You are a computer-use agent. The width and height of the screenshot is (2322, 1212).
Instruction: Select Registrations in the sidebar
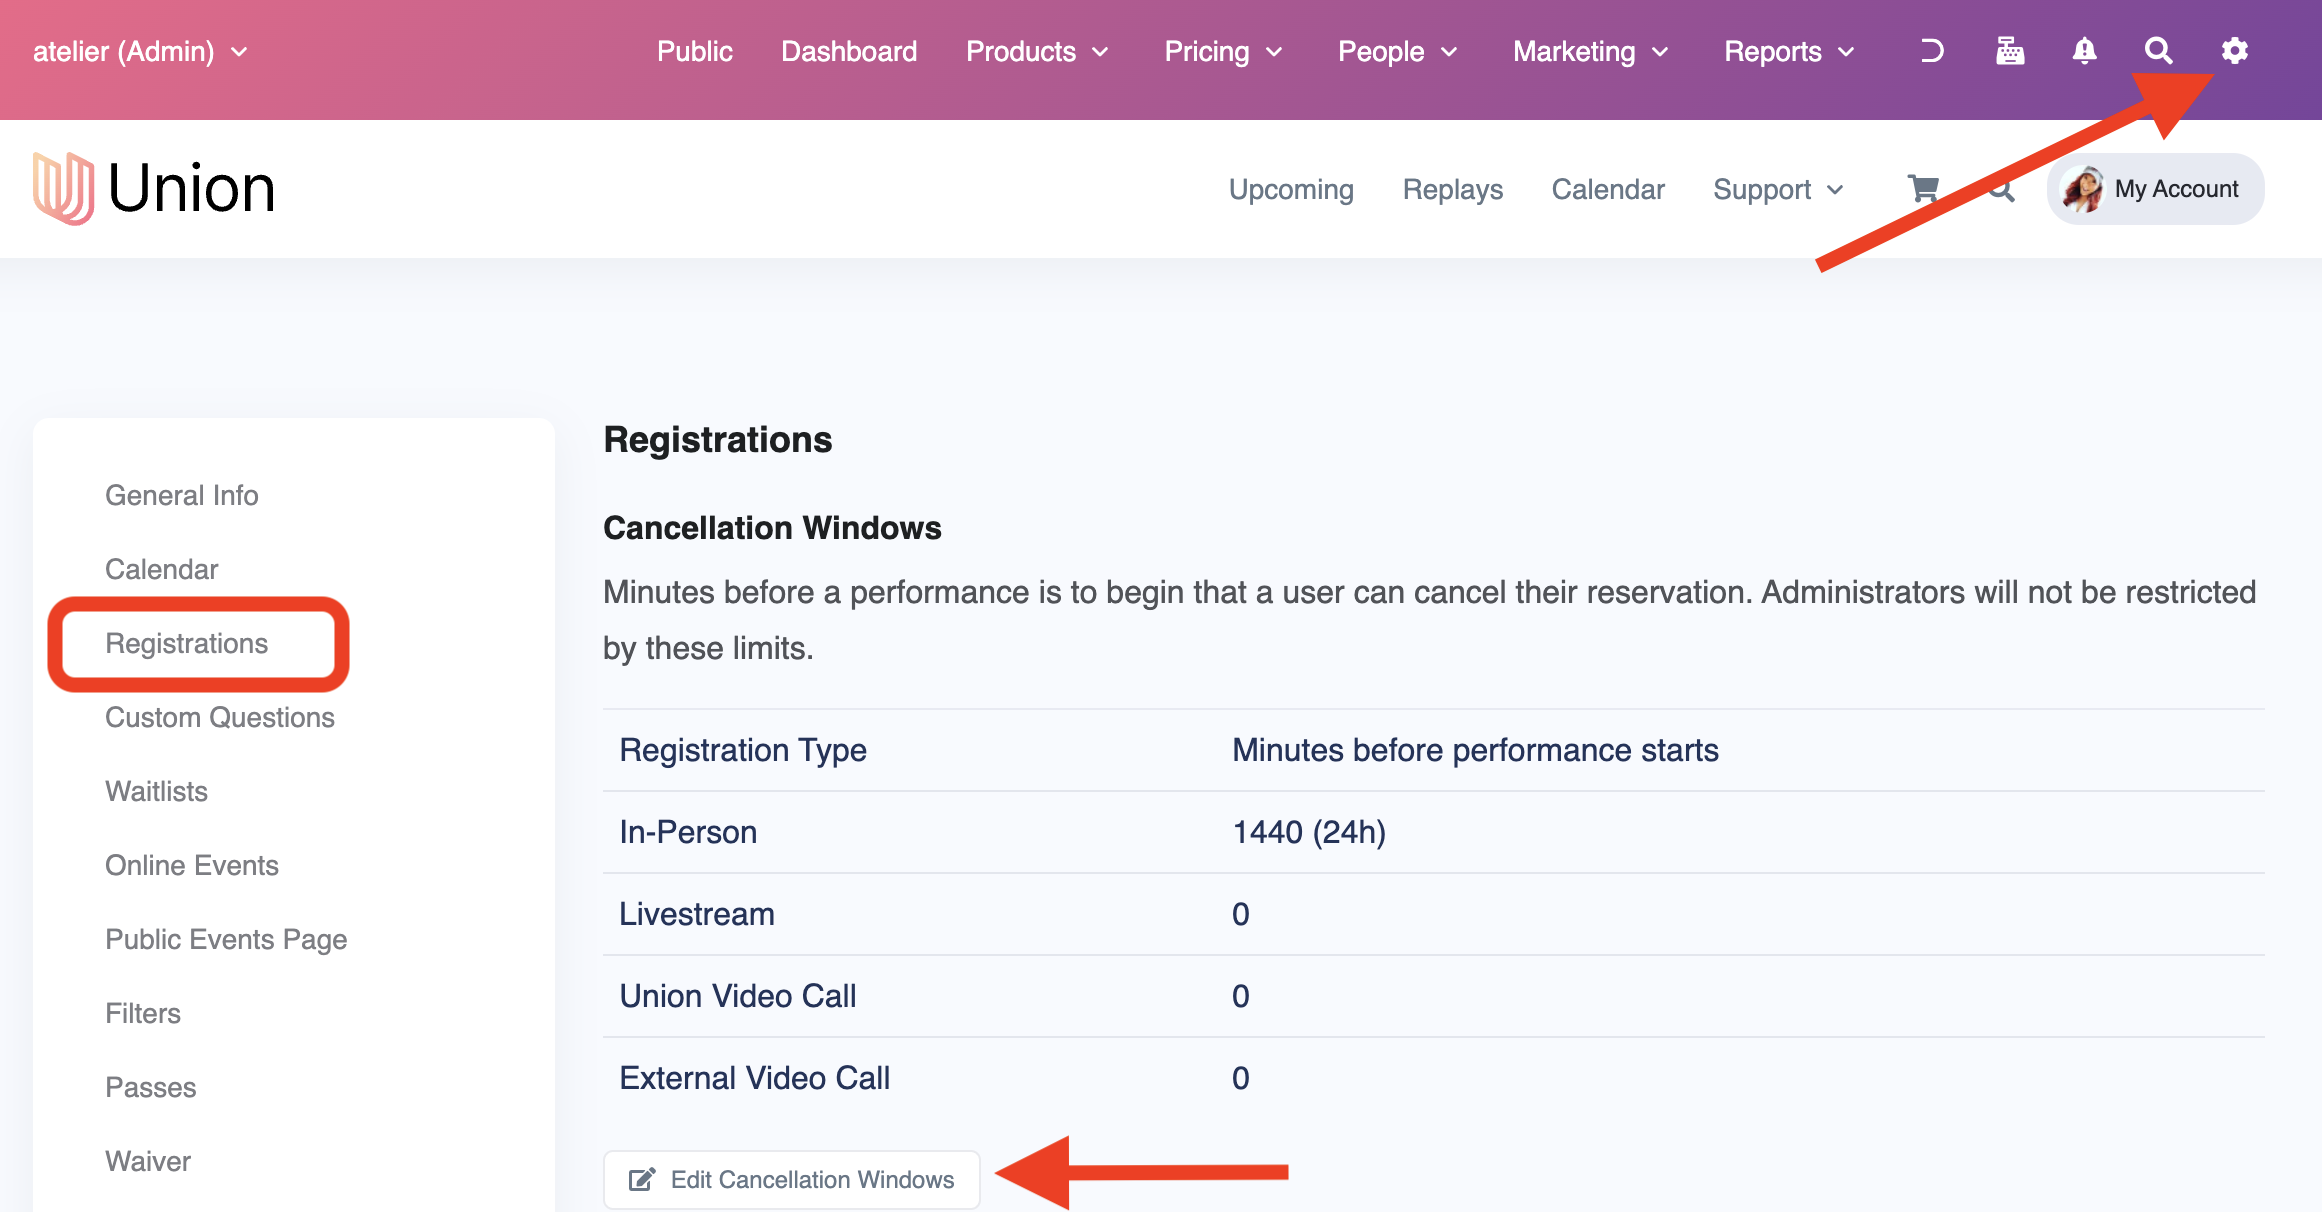tap(187, 643)
